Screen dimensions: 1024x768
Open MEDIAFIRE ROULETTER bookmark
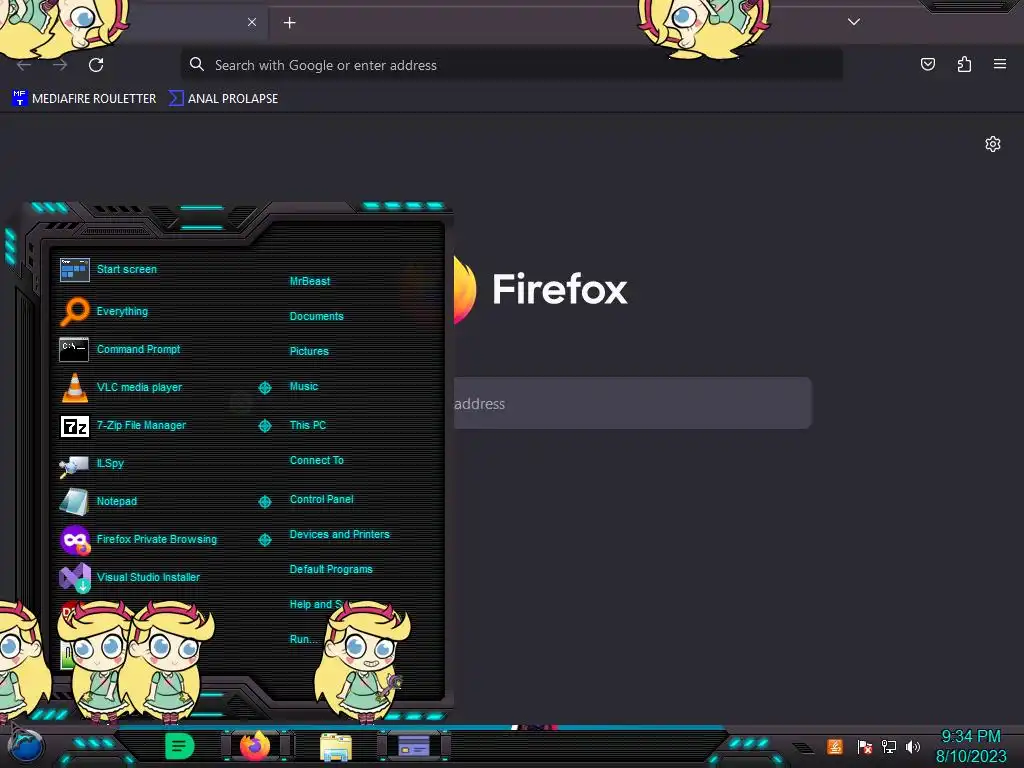[84, 99]
